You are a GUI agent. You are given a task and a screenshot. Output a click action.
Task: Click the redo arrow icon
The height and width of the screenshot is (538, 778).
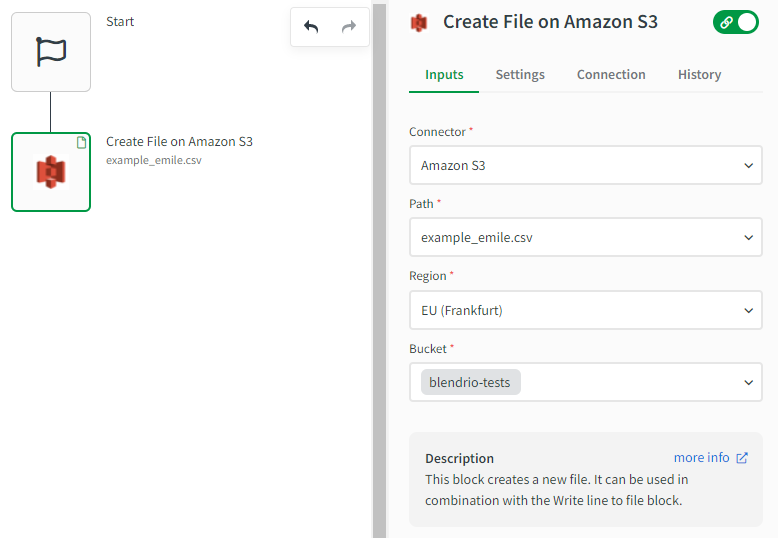coord(348,27)
